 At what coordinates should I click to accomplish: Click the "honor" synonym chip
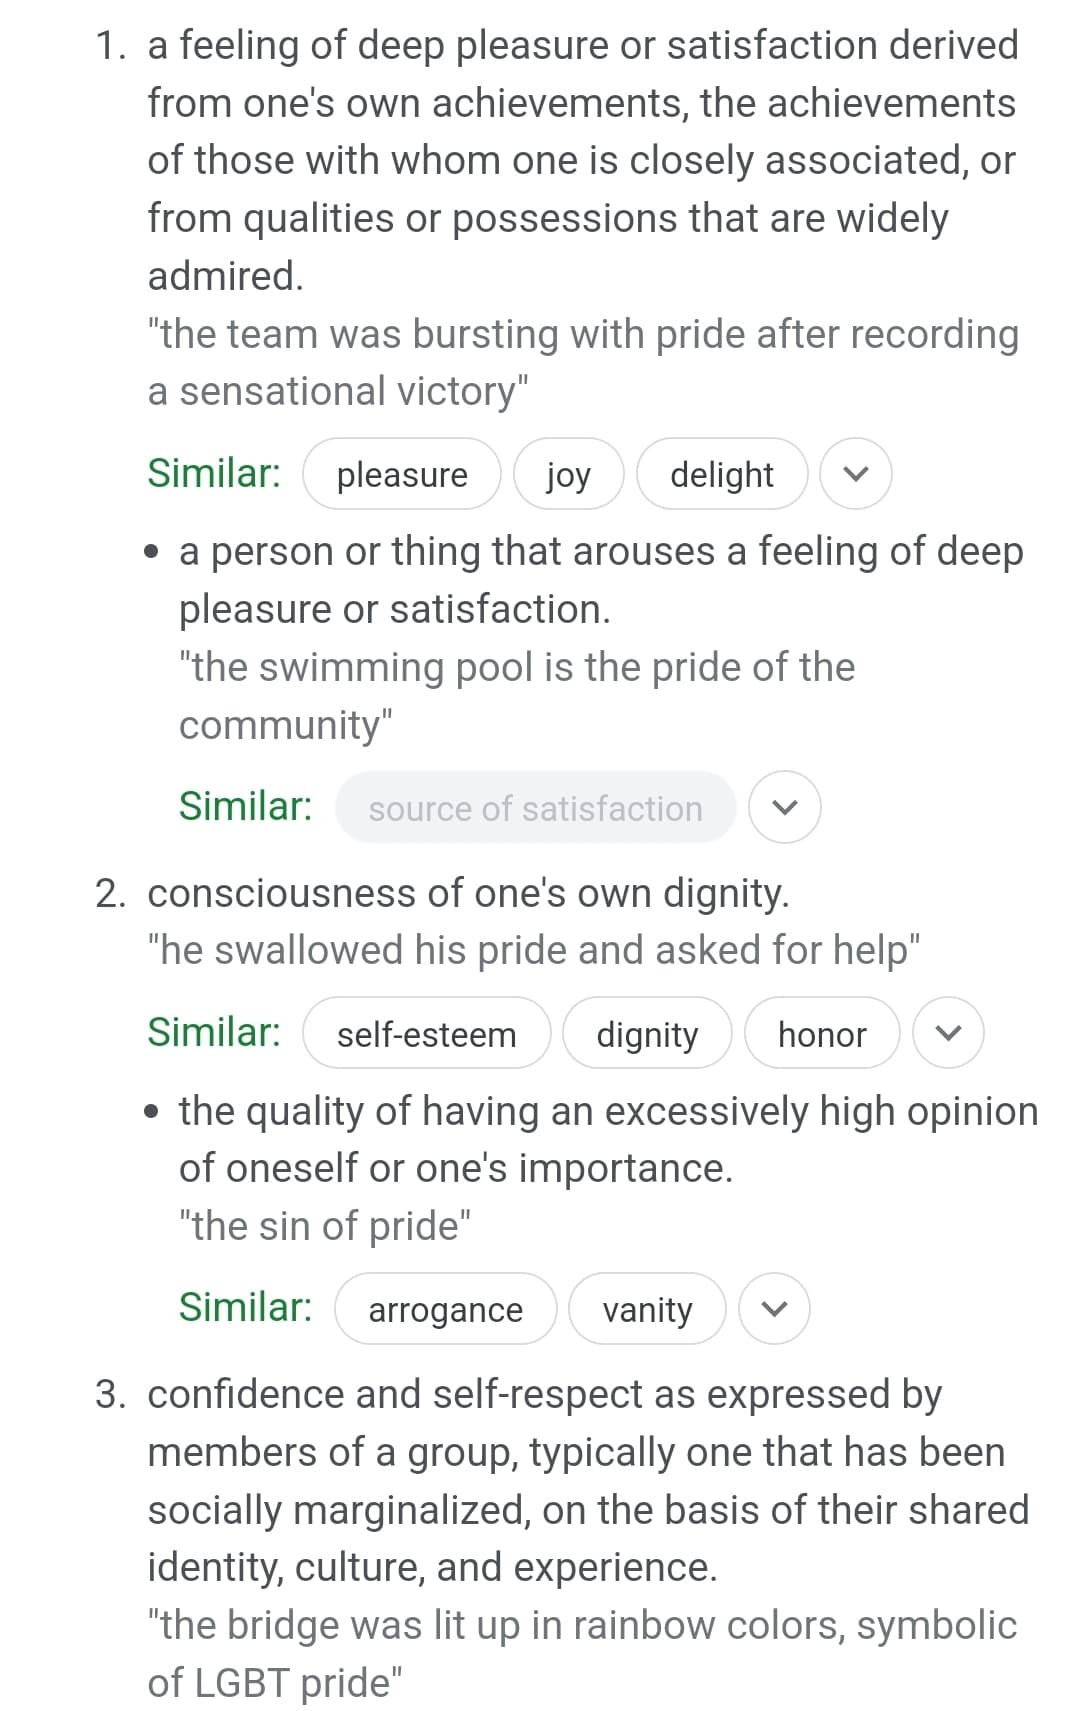click(x=822, y=1034)
